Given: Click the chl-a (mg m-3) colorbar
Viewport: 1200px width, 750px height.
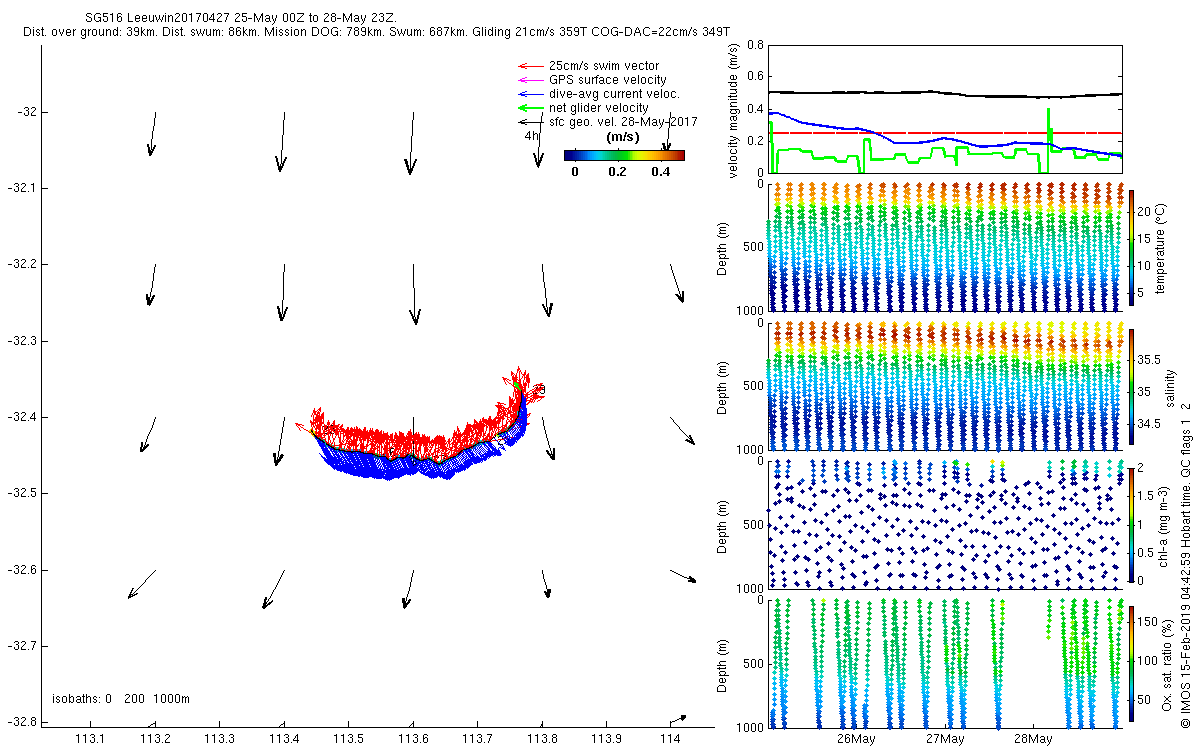Looking at the screenshot, I should click(1132, 524).
